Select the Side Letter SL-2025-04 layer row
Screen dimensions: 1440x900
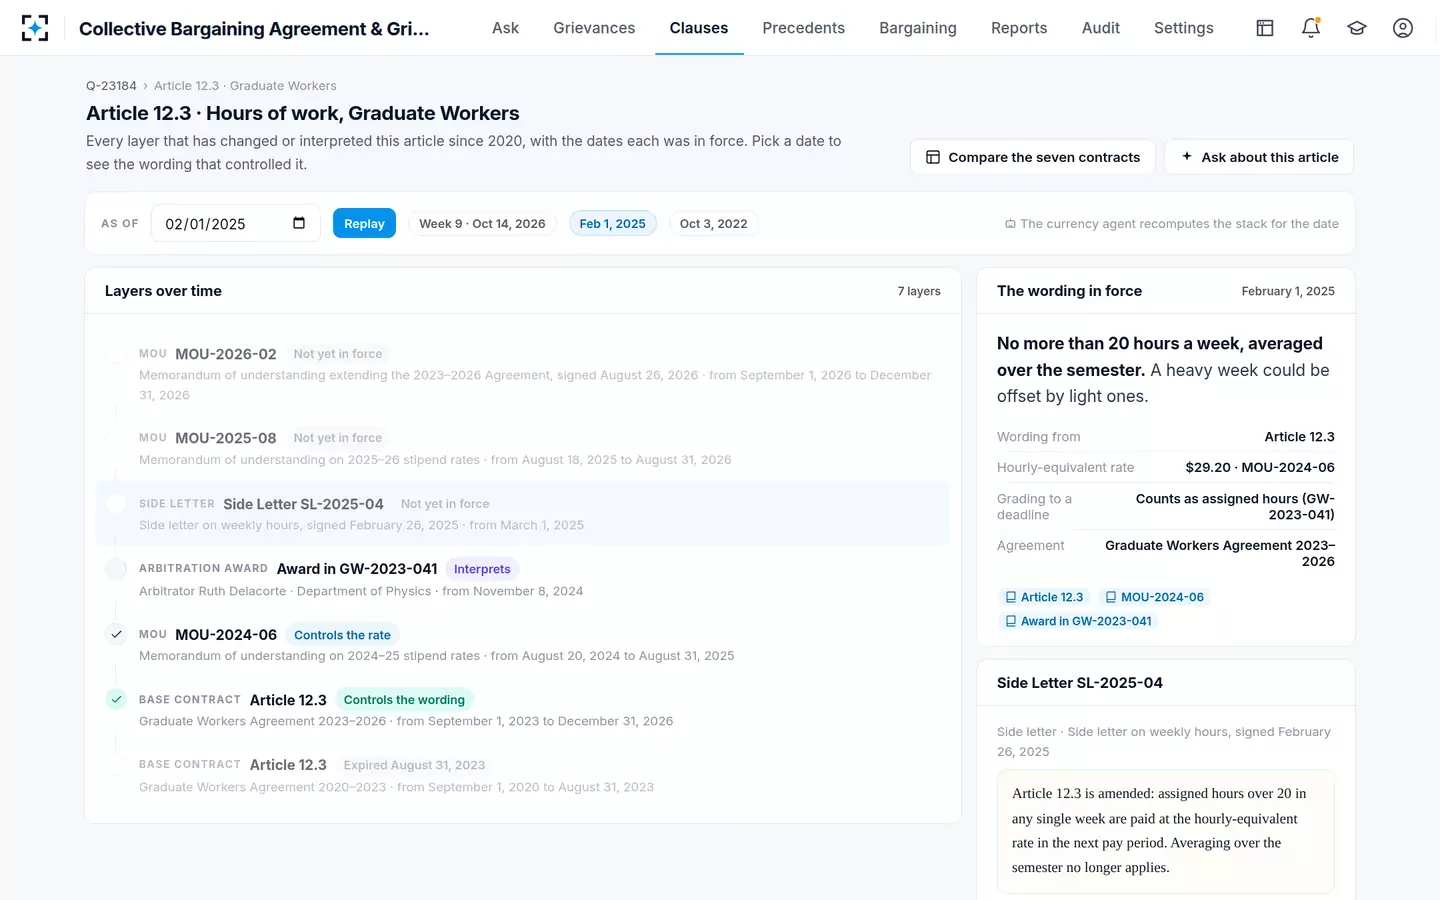(523, 514)
